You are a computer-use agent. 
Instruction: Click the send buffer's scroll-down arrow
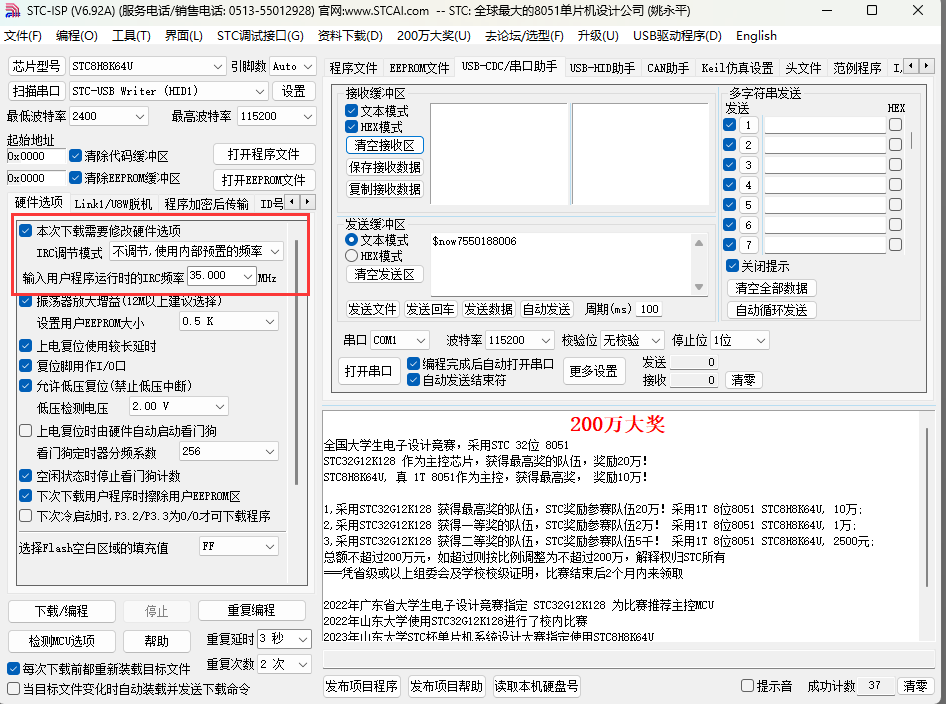699,287
